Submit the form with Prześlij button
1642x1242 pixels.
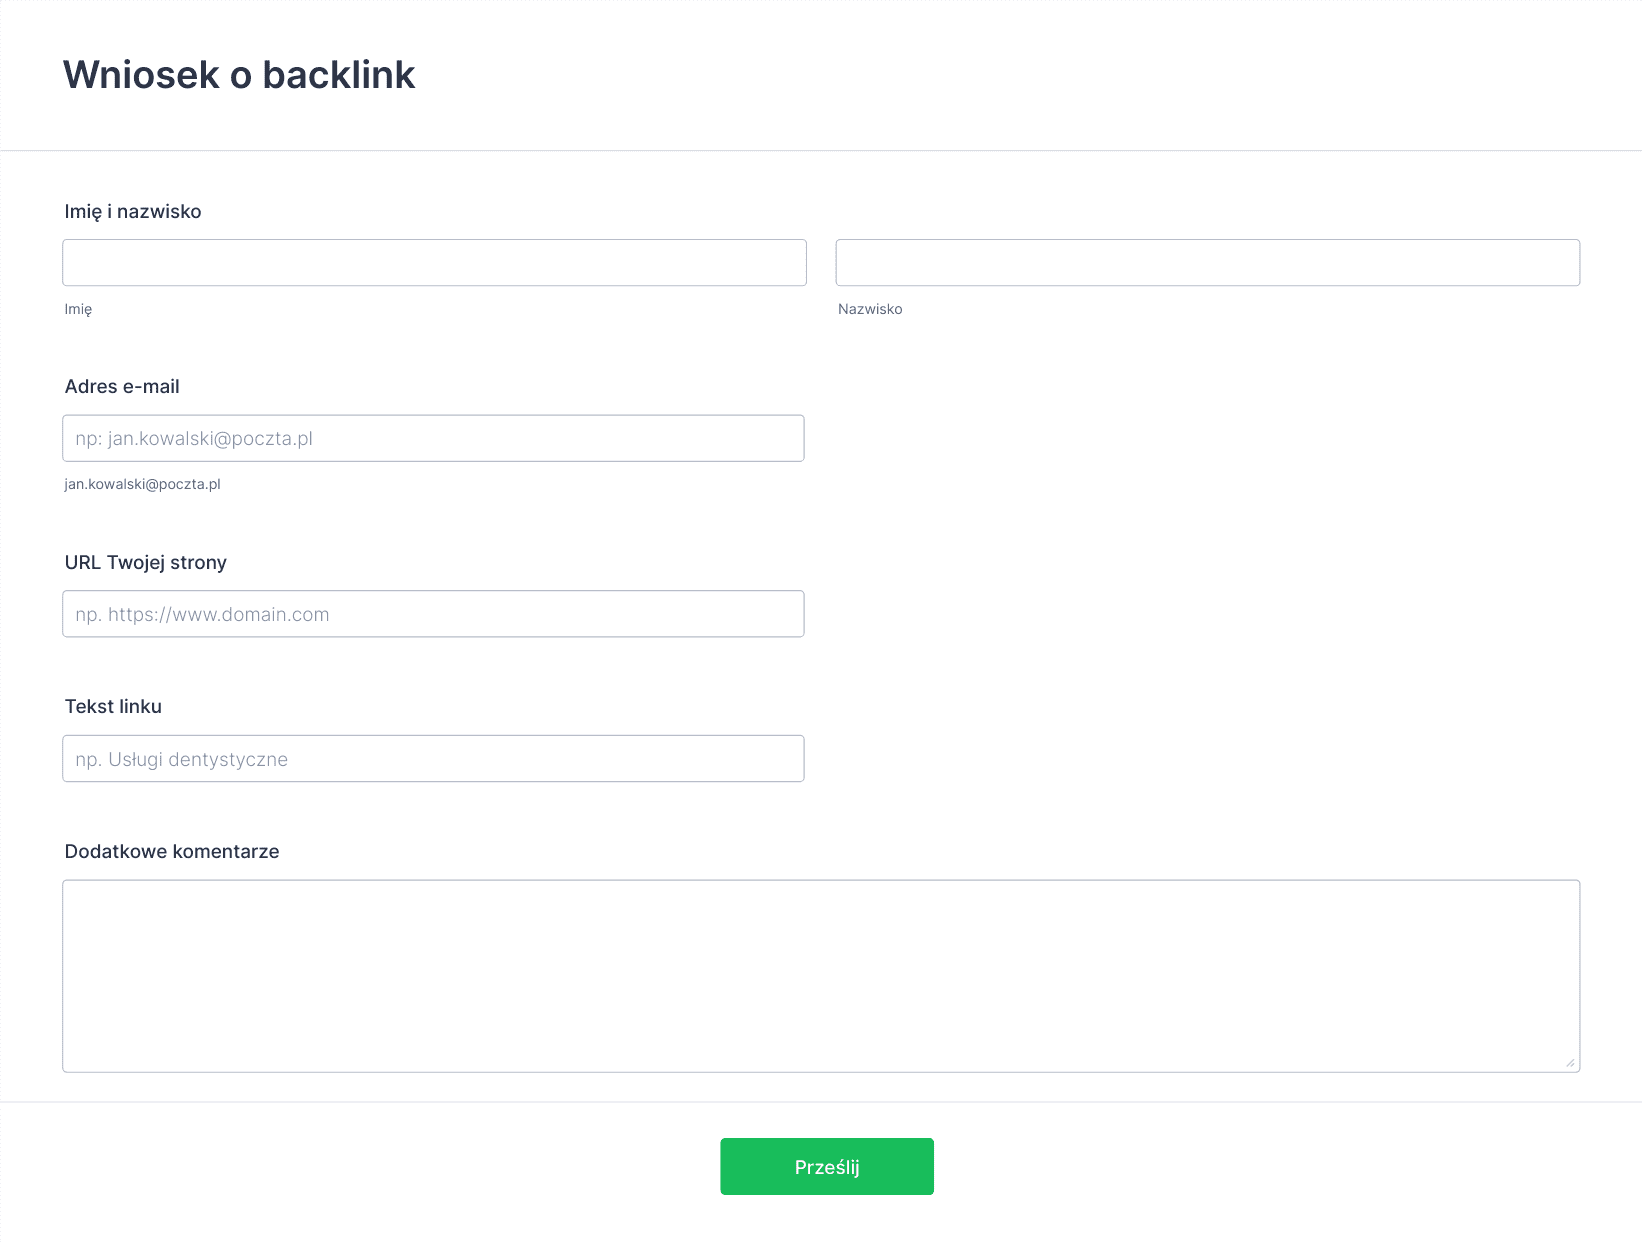(x=827, y=1166)
